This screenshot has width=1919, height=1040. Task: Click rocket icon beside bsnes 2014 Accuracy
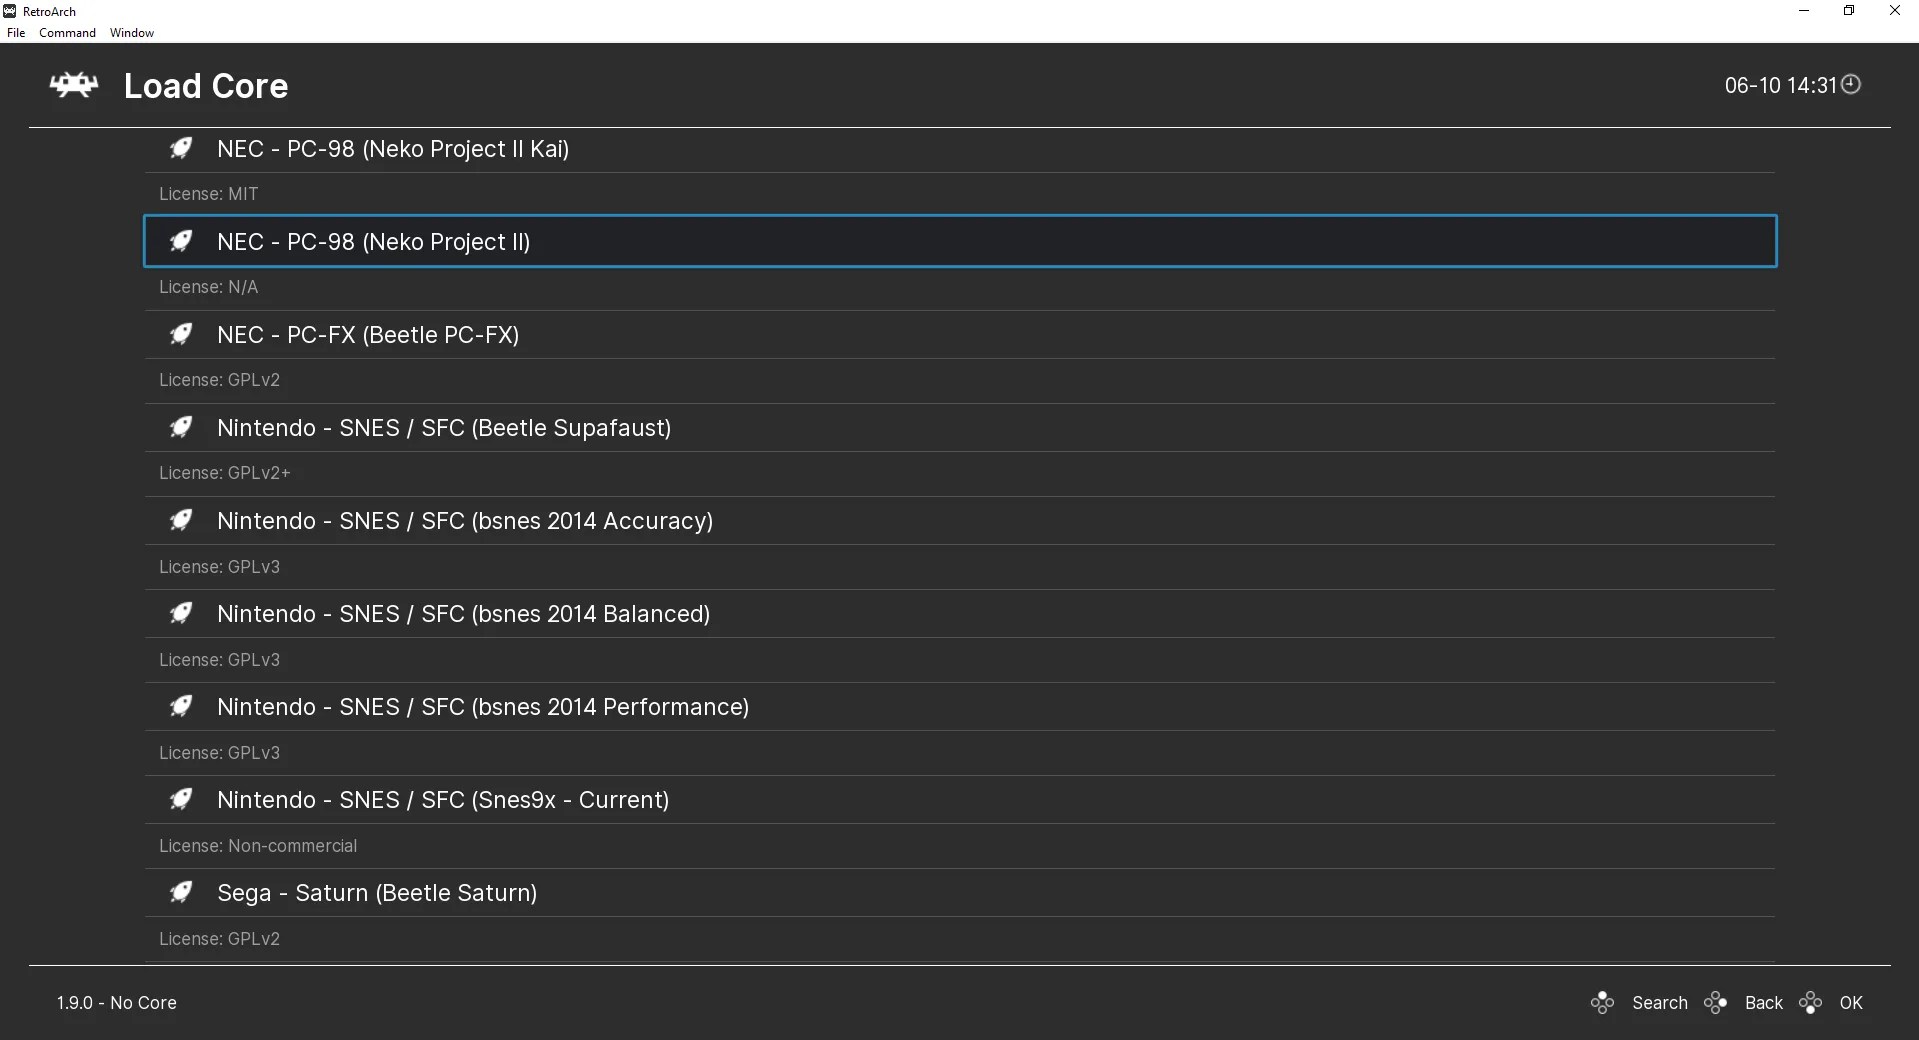(181, 521)
